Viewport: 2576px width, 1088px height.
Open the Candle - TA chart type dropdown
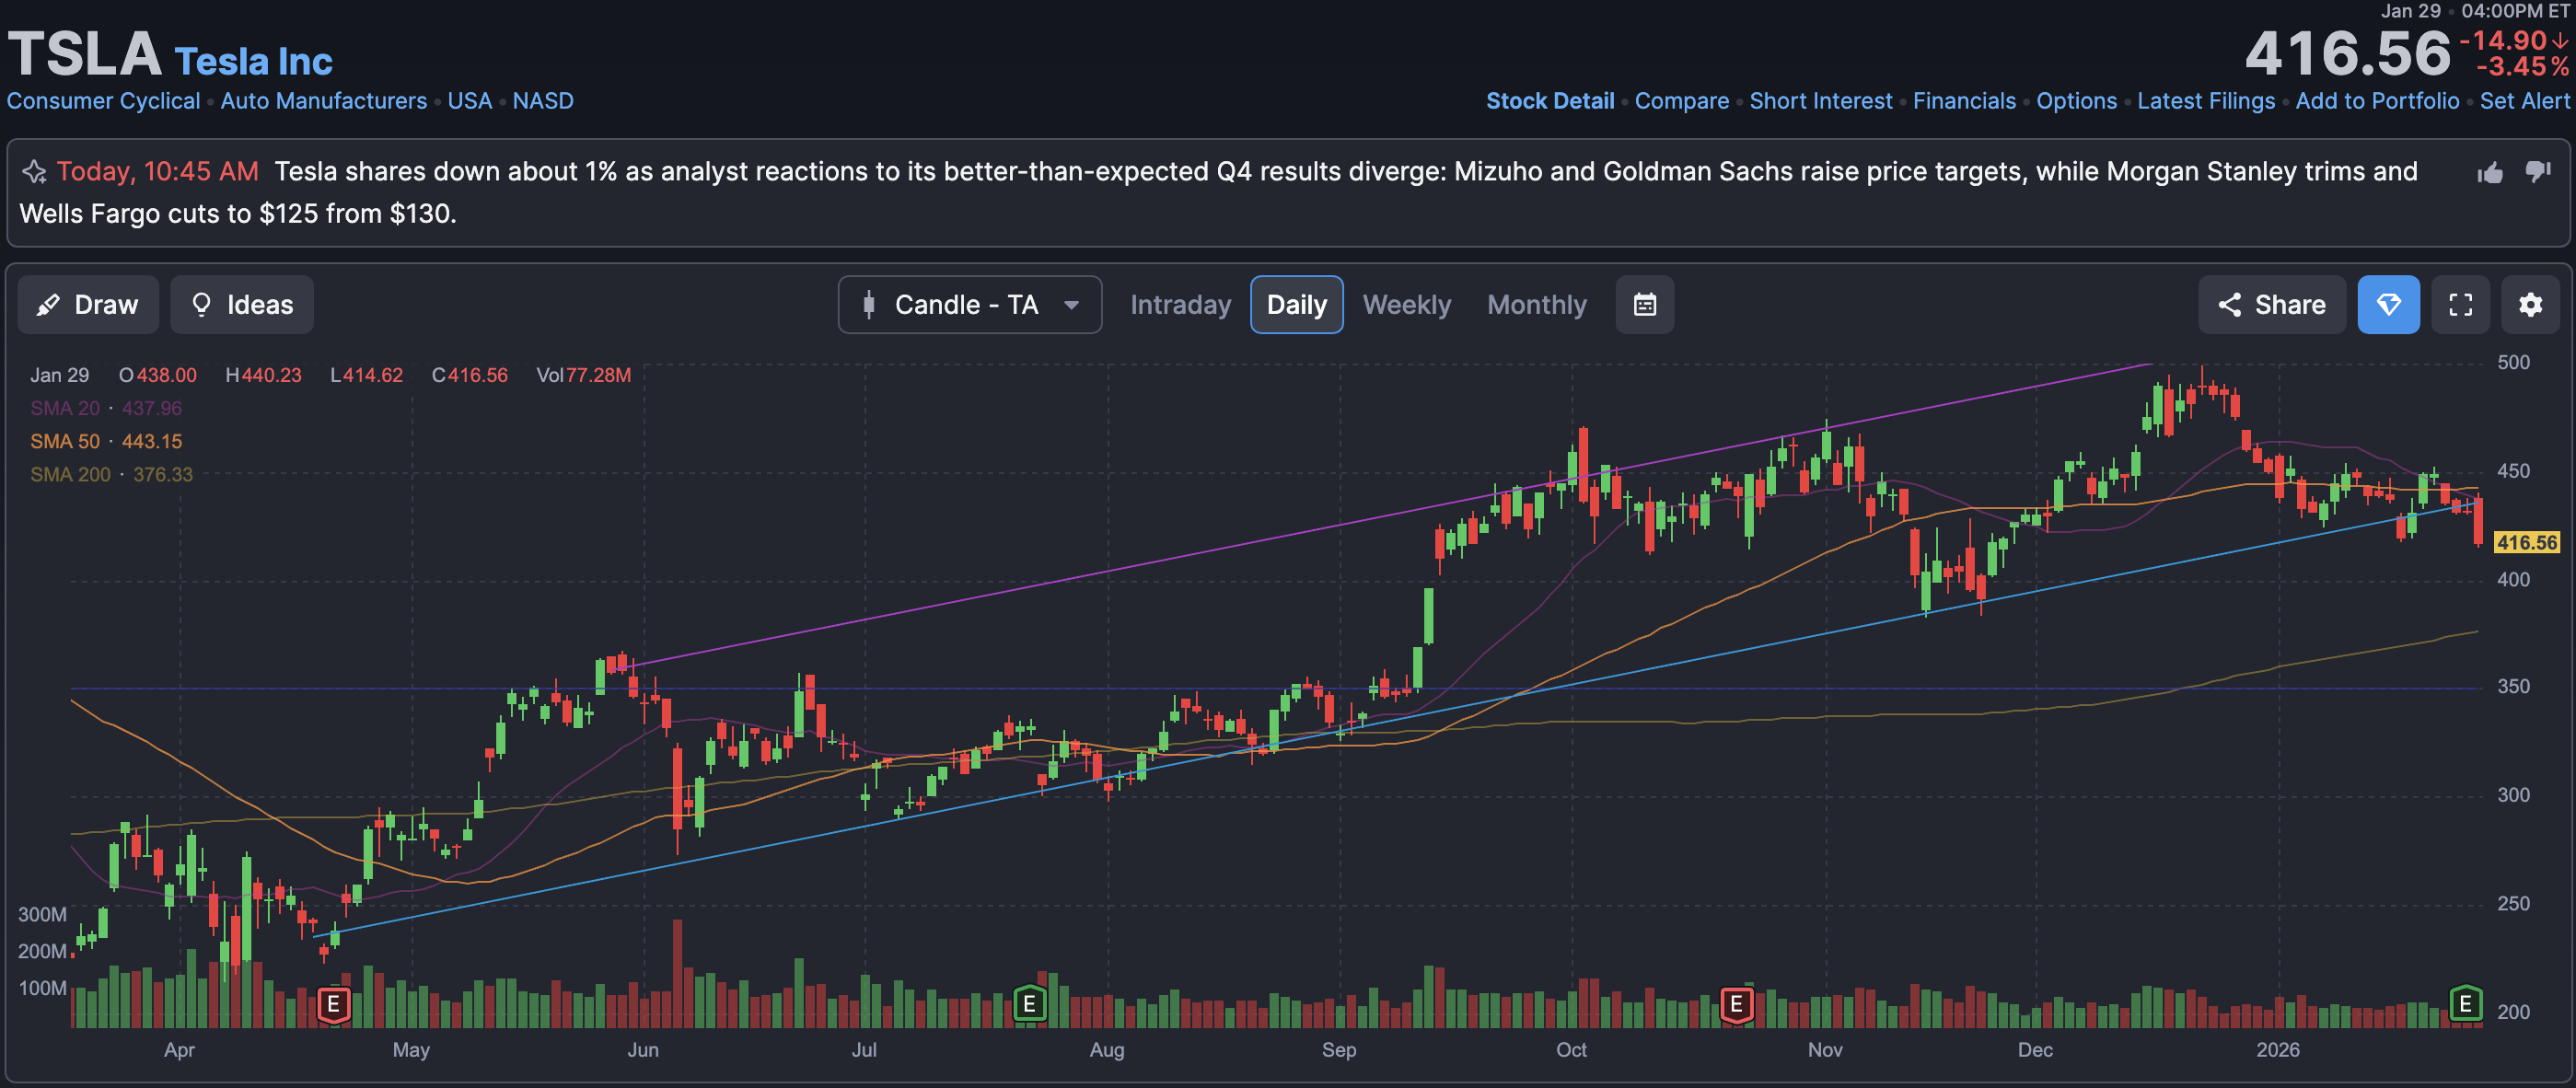point(969,304)
